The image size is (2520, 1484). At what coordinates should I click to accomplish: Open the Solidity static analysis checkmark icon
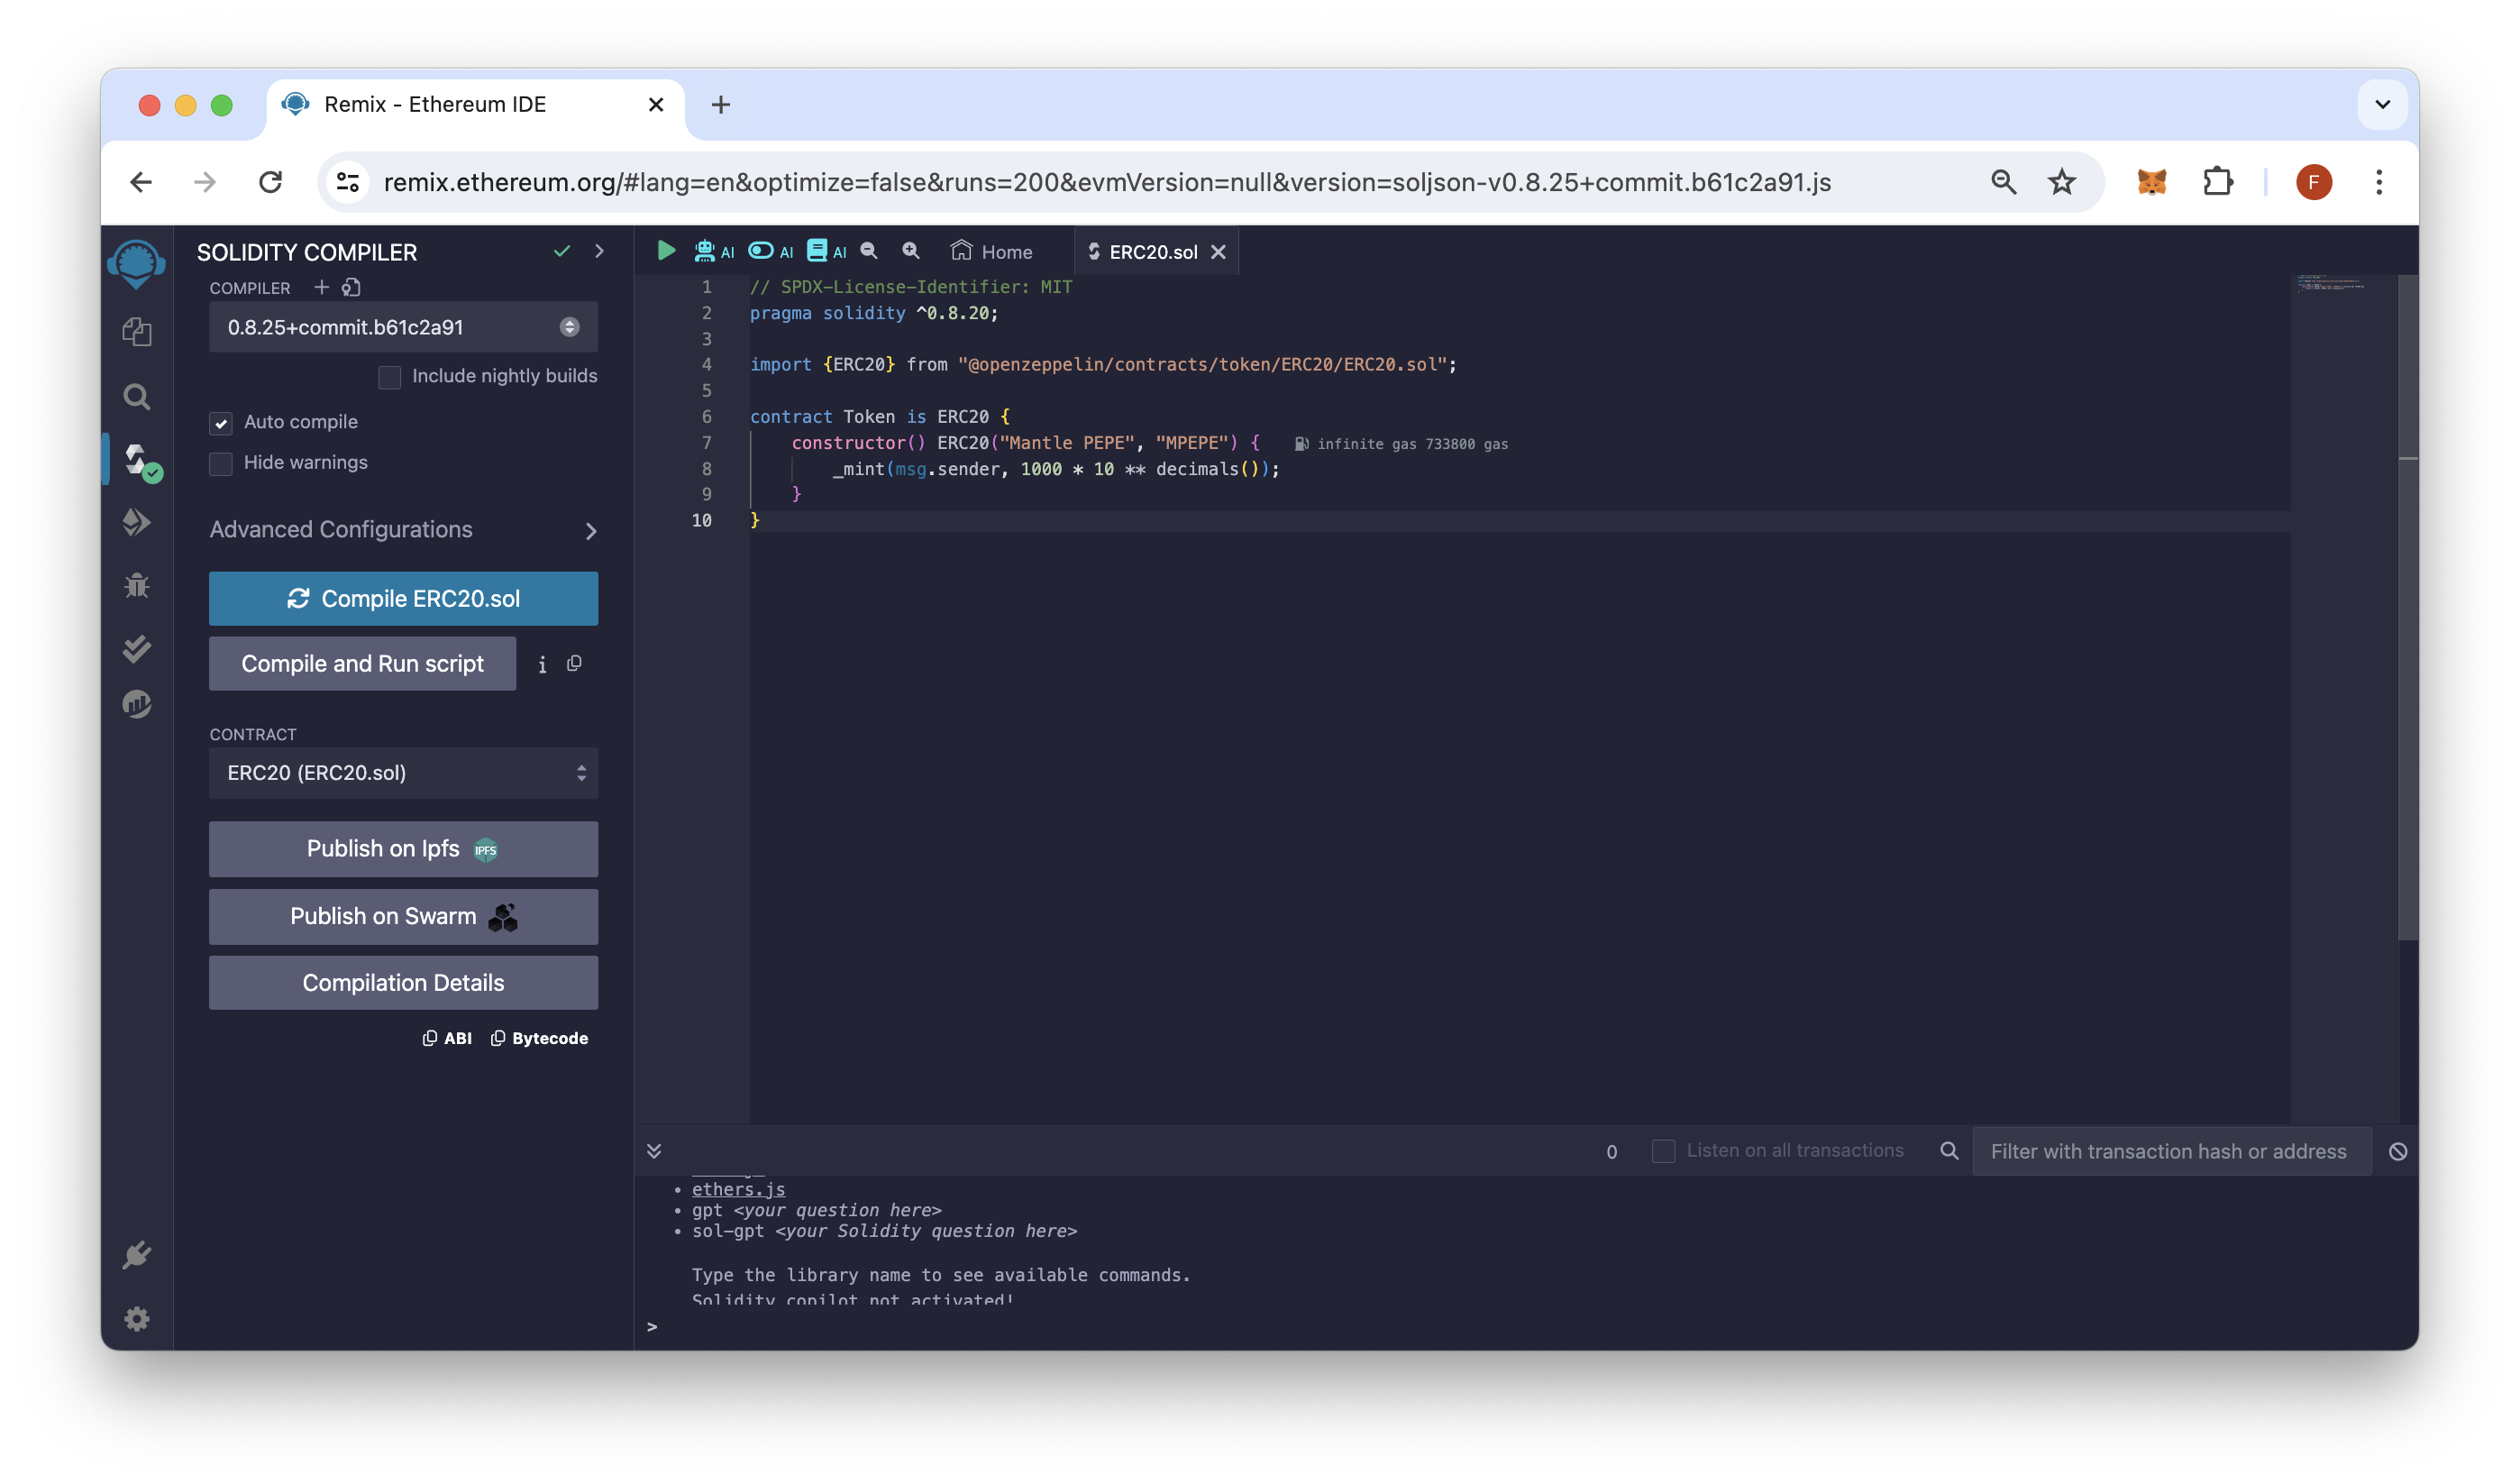137,648
